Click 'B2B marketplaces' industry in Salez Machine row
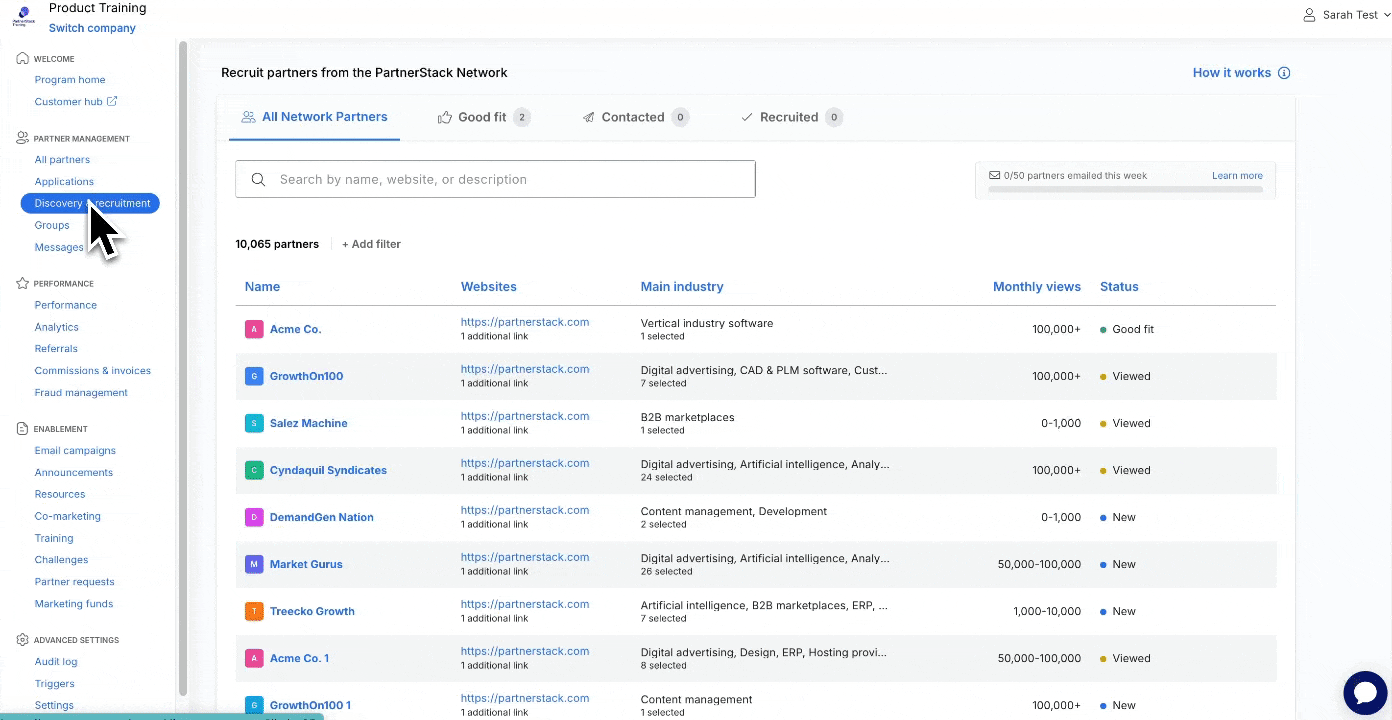 coord(688,417)
